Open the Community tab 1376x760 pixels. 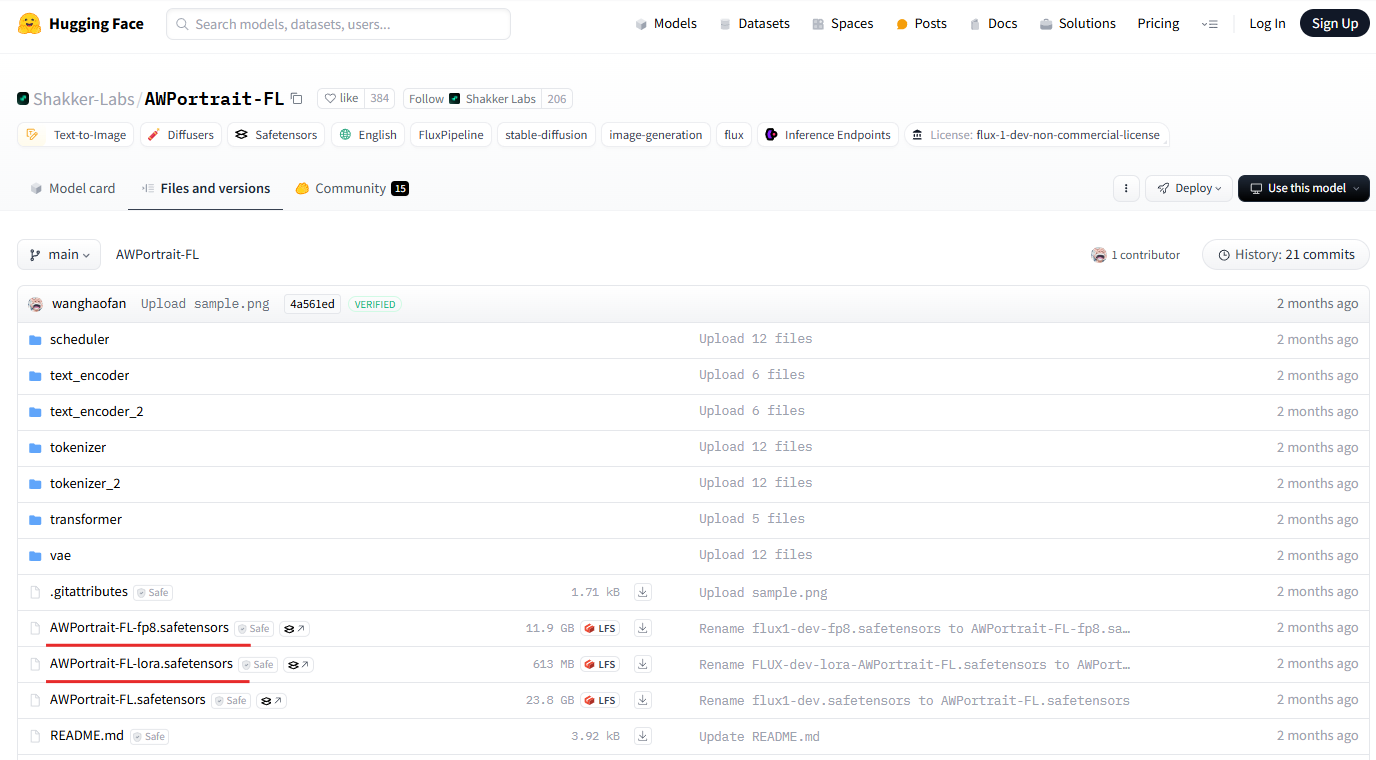(352, 188)
